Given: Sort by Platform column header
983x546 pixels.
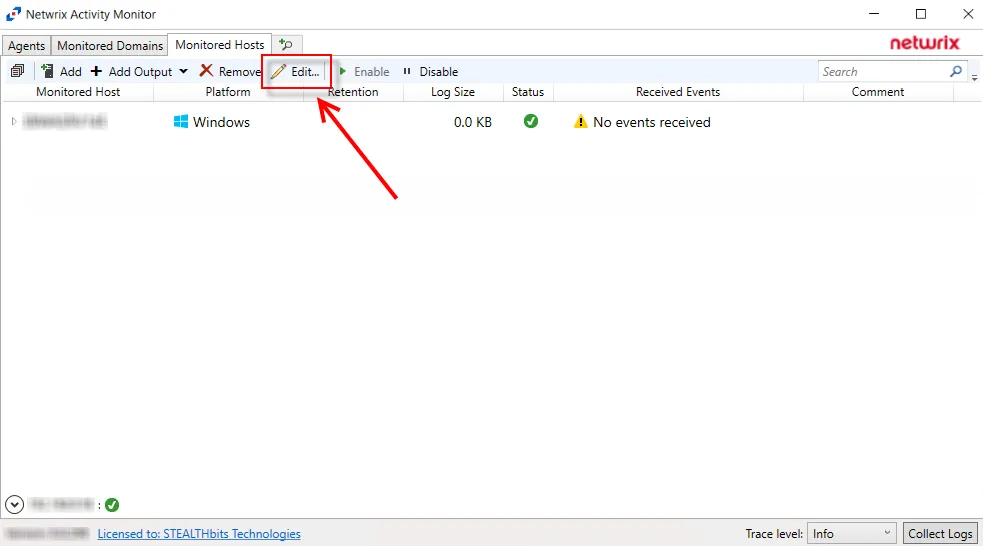Looking at the screenshot, I should coord(228,92).
